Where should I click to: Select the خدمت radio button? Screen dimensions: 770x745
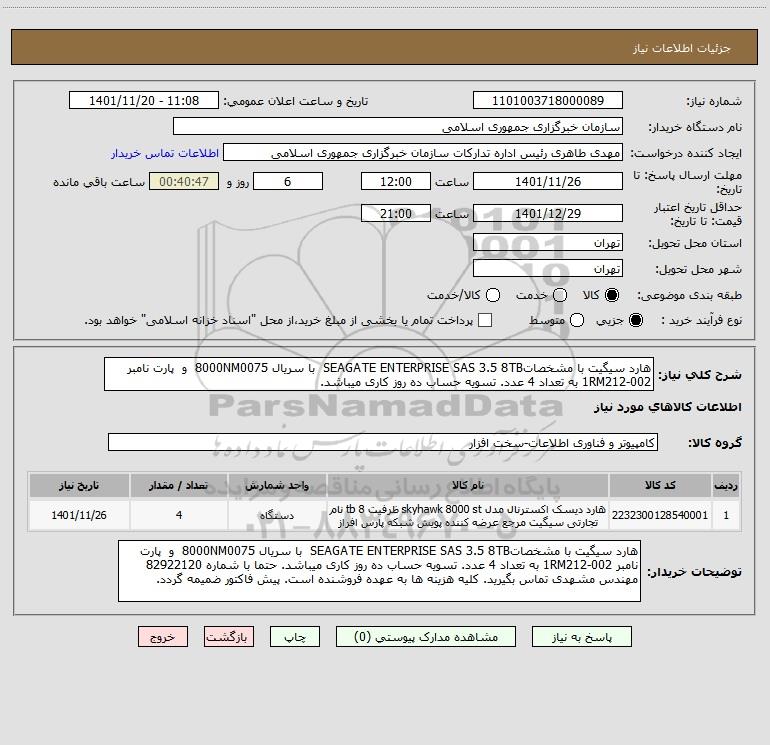(560, 295)
